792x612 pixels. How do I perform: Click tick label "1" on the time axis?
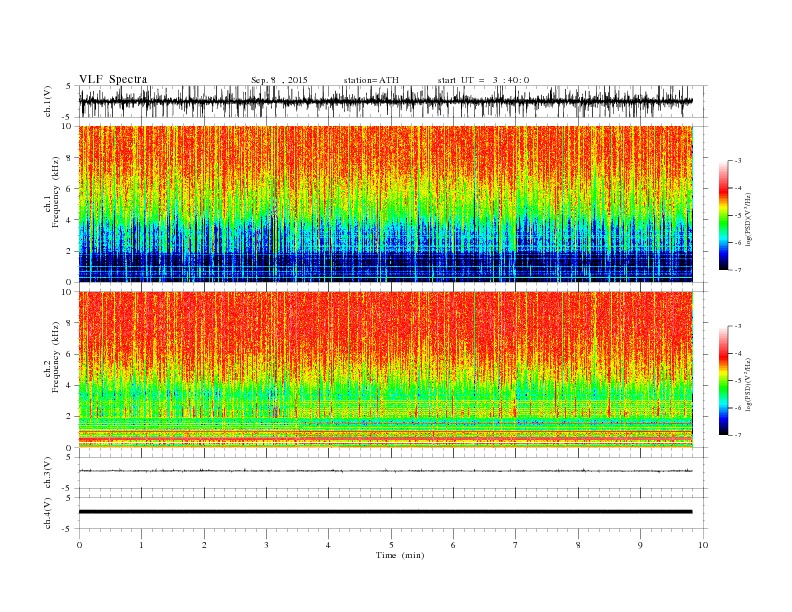pos(141,545)
